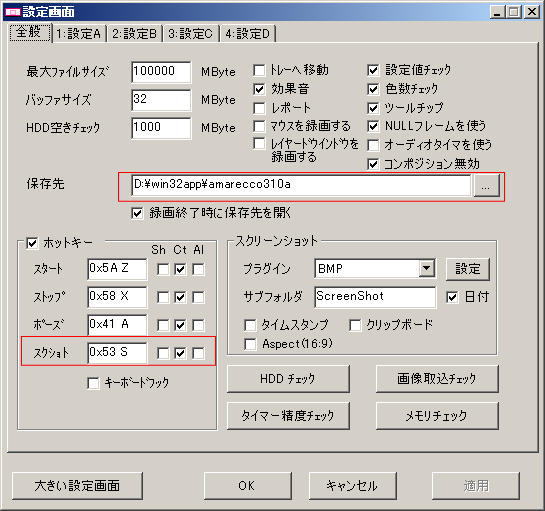Click the 設定 button next to plugin
The height and width of the screenshot is (511, 545).
tap(467, 269)
